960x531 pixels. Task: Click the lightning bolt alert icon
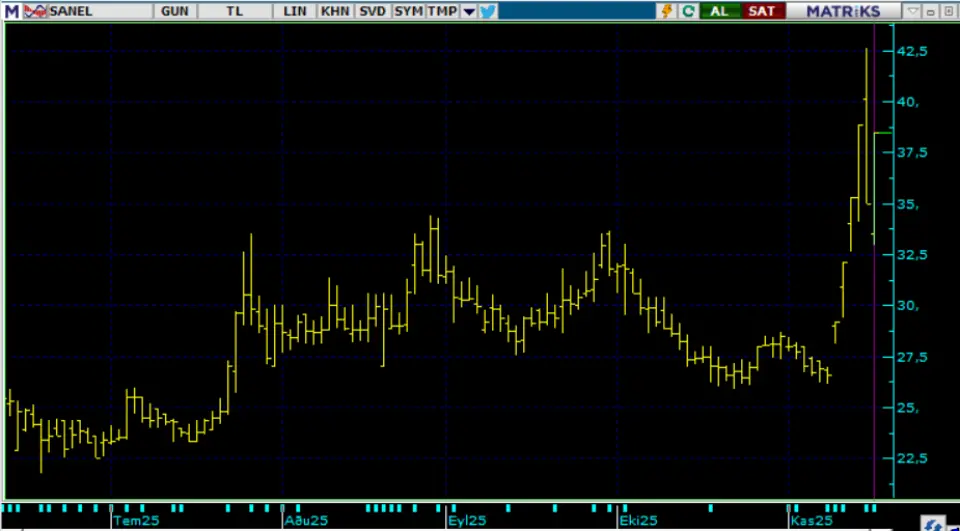(667, 11)
